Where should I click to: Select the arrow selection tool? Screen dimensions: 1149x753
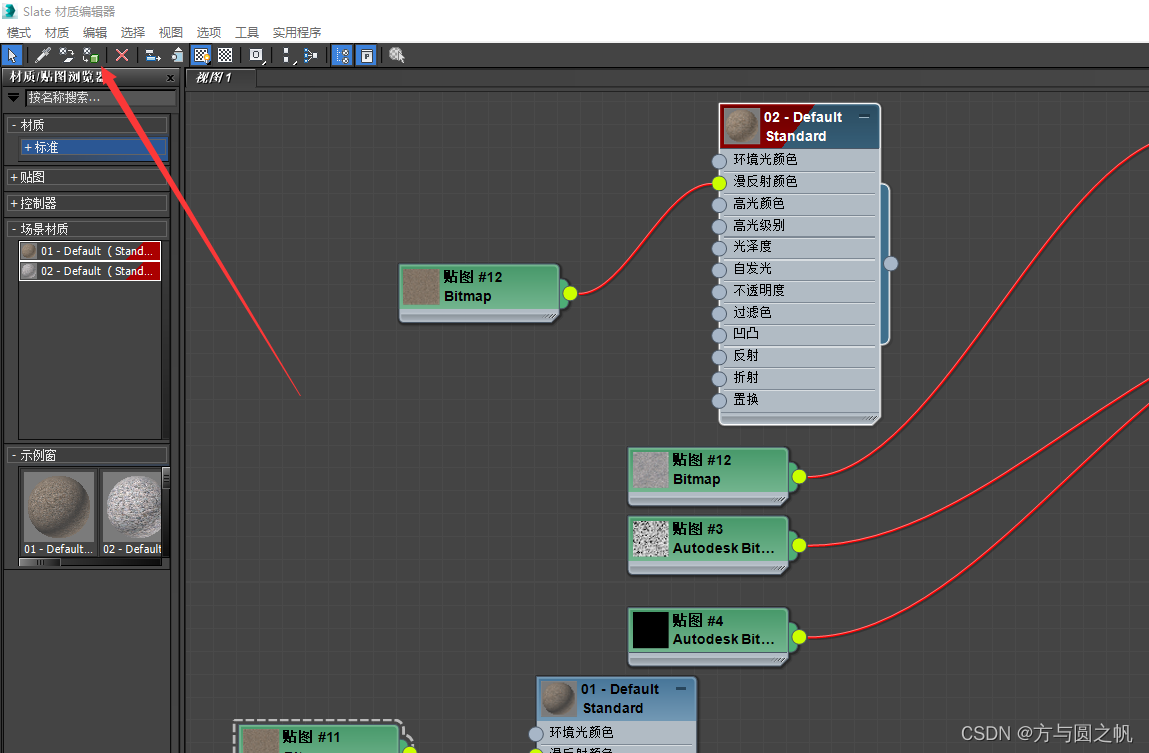coord(12,55)
